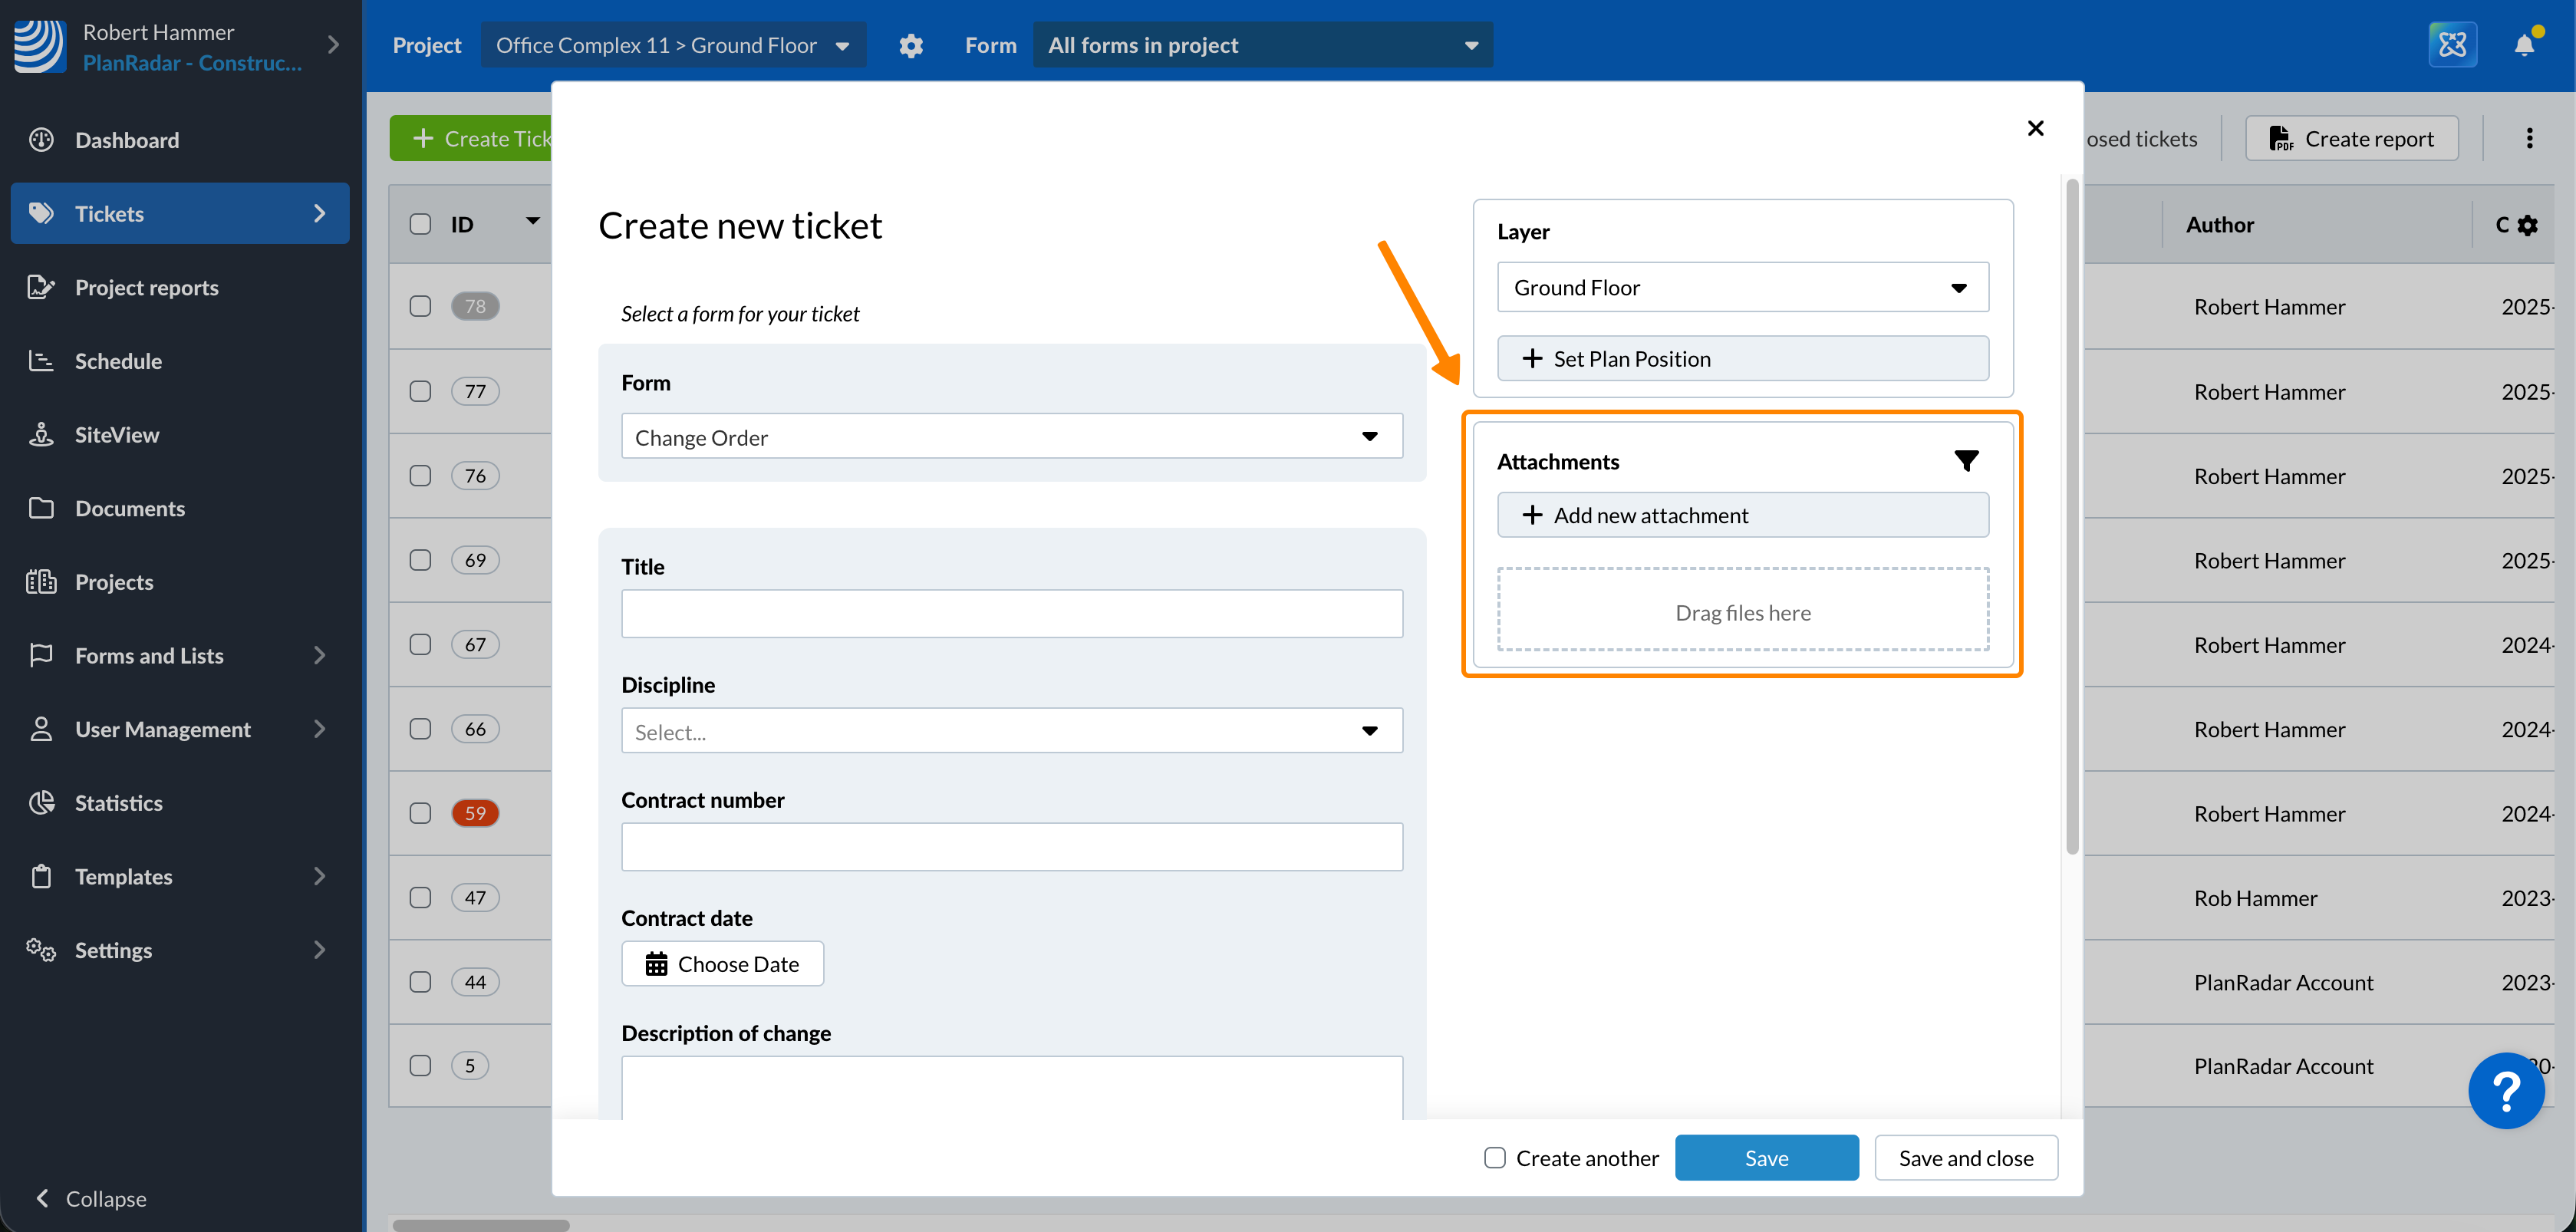Screen dimensions: 2576x1232
Task: Expand the Ground Floor layer dropdown
Action: coord(1742,288)
